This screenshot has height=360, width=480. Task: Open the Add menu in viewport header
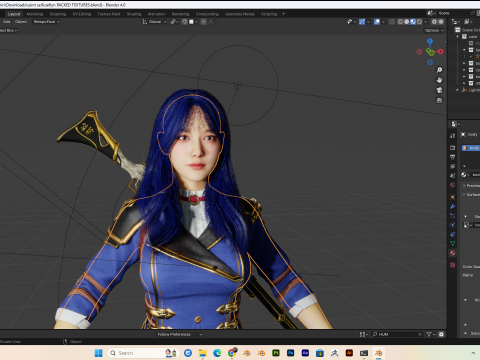tap(6, 22)
